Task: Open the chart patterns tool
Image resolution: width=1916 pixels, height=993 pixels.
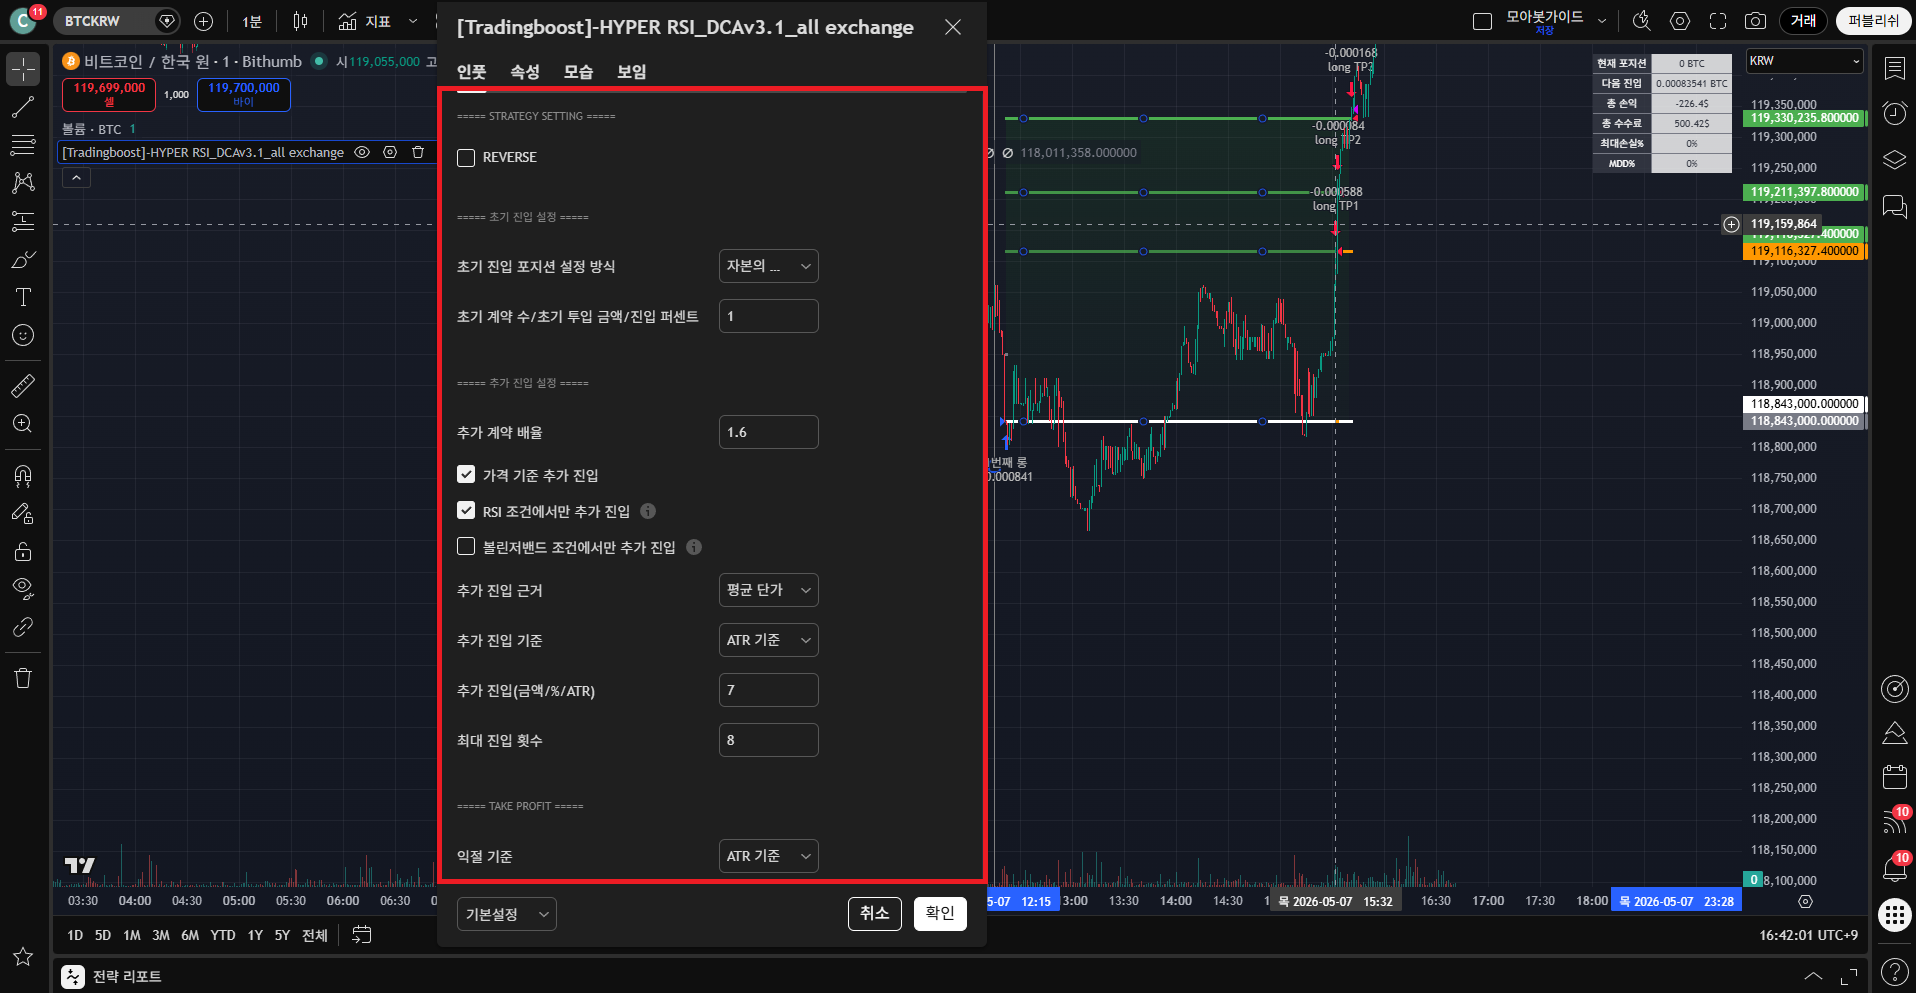Action: 23,183
